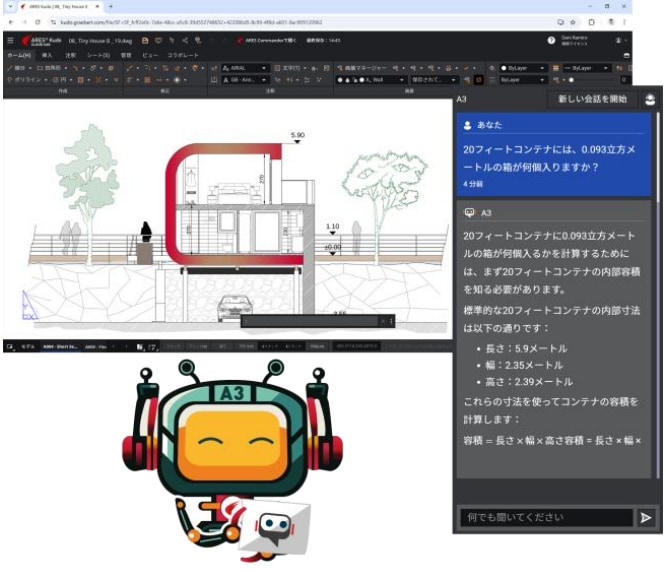Click the share drawing icon
Viewport: 666px width, 572px height.
[x=185, y=40]
